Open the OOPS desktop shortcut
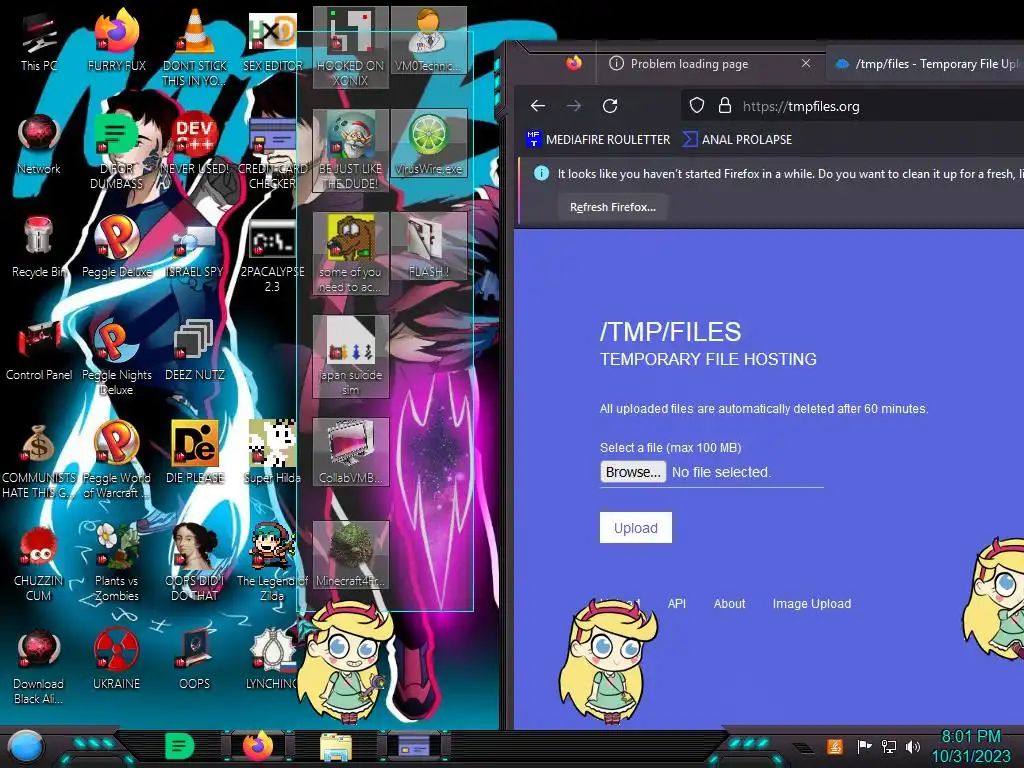The width and height of the screenshot is (1024, 768). (x=195, y=660)
